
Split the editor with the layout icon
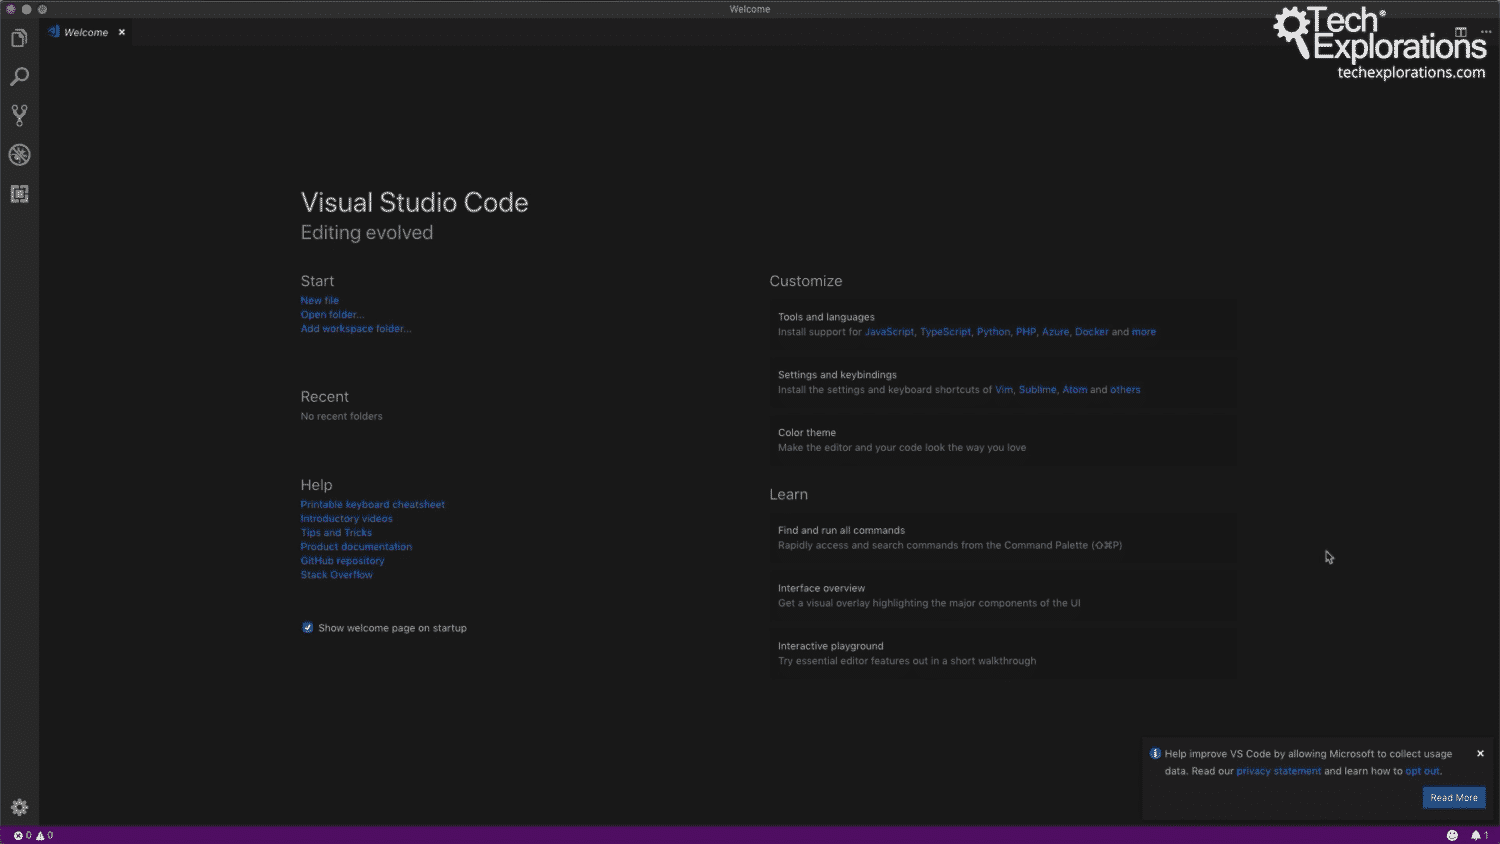pyautogui.click(x=1461, y=32)
